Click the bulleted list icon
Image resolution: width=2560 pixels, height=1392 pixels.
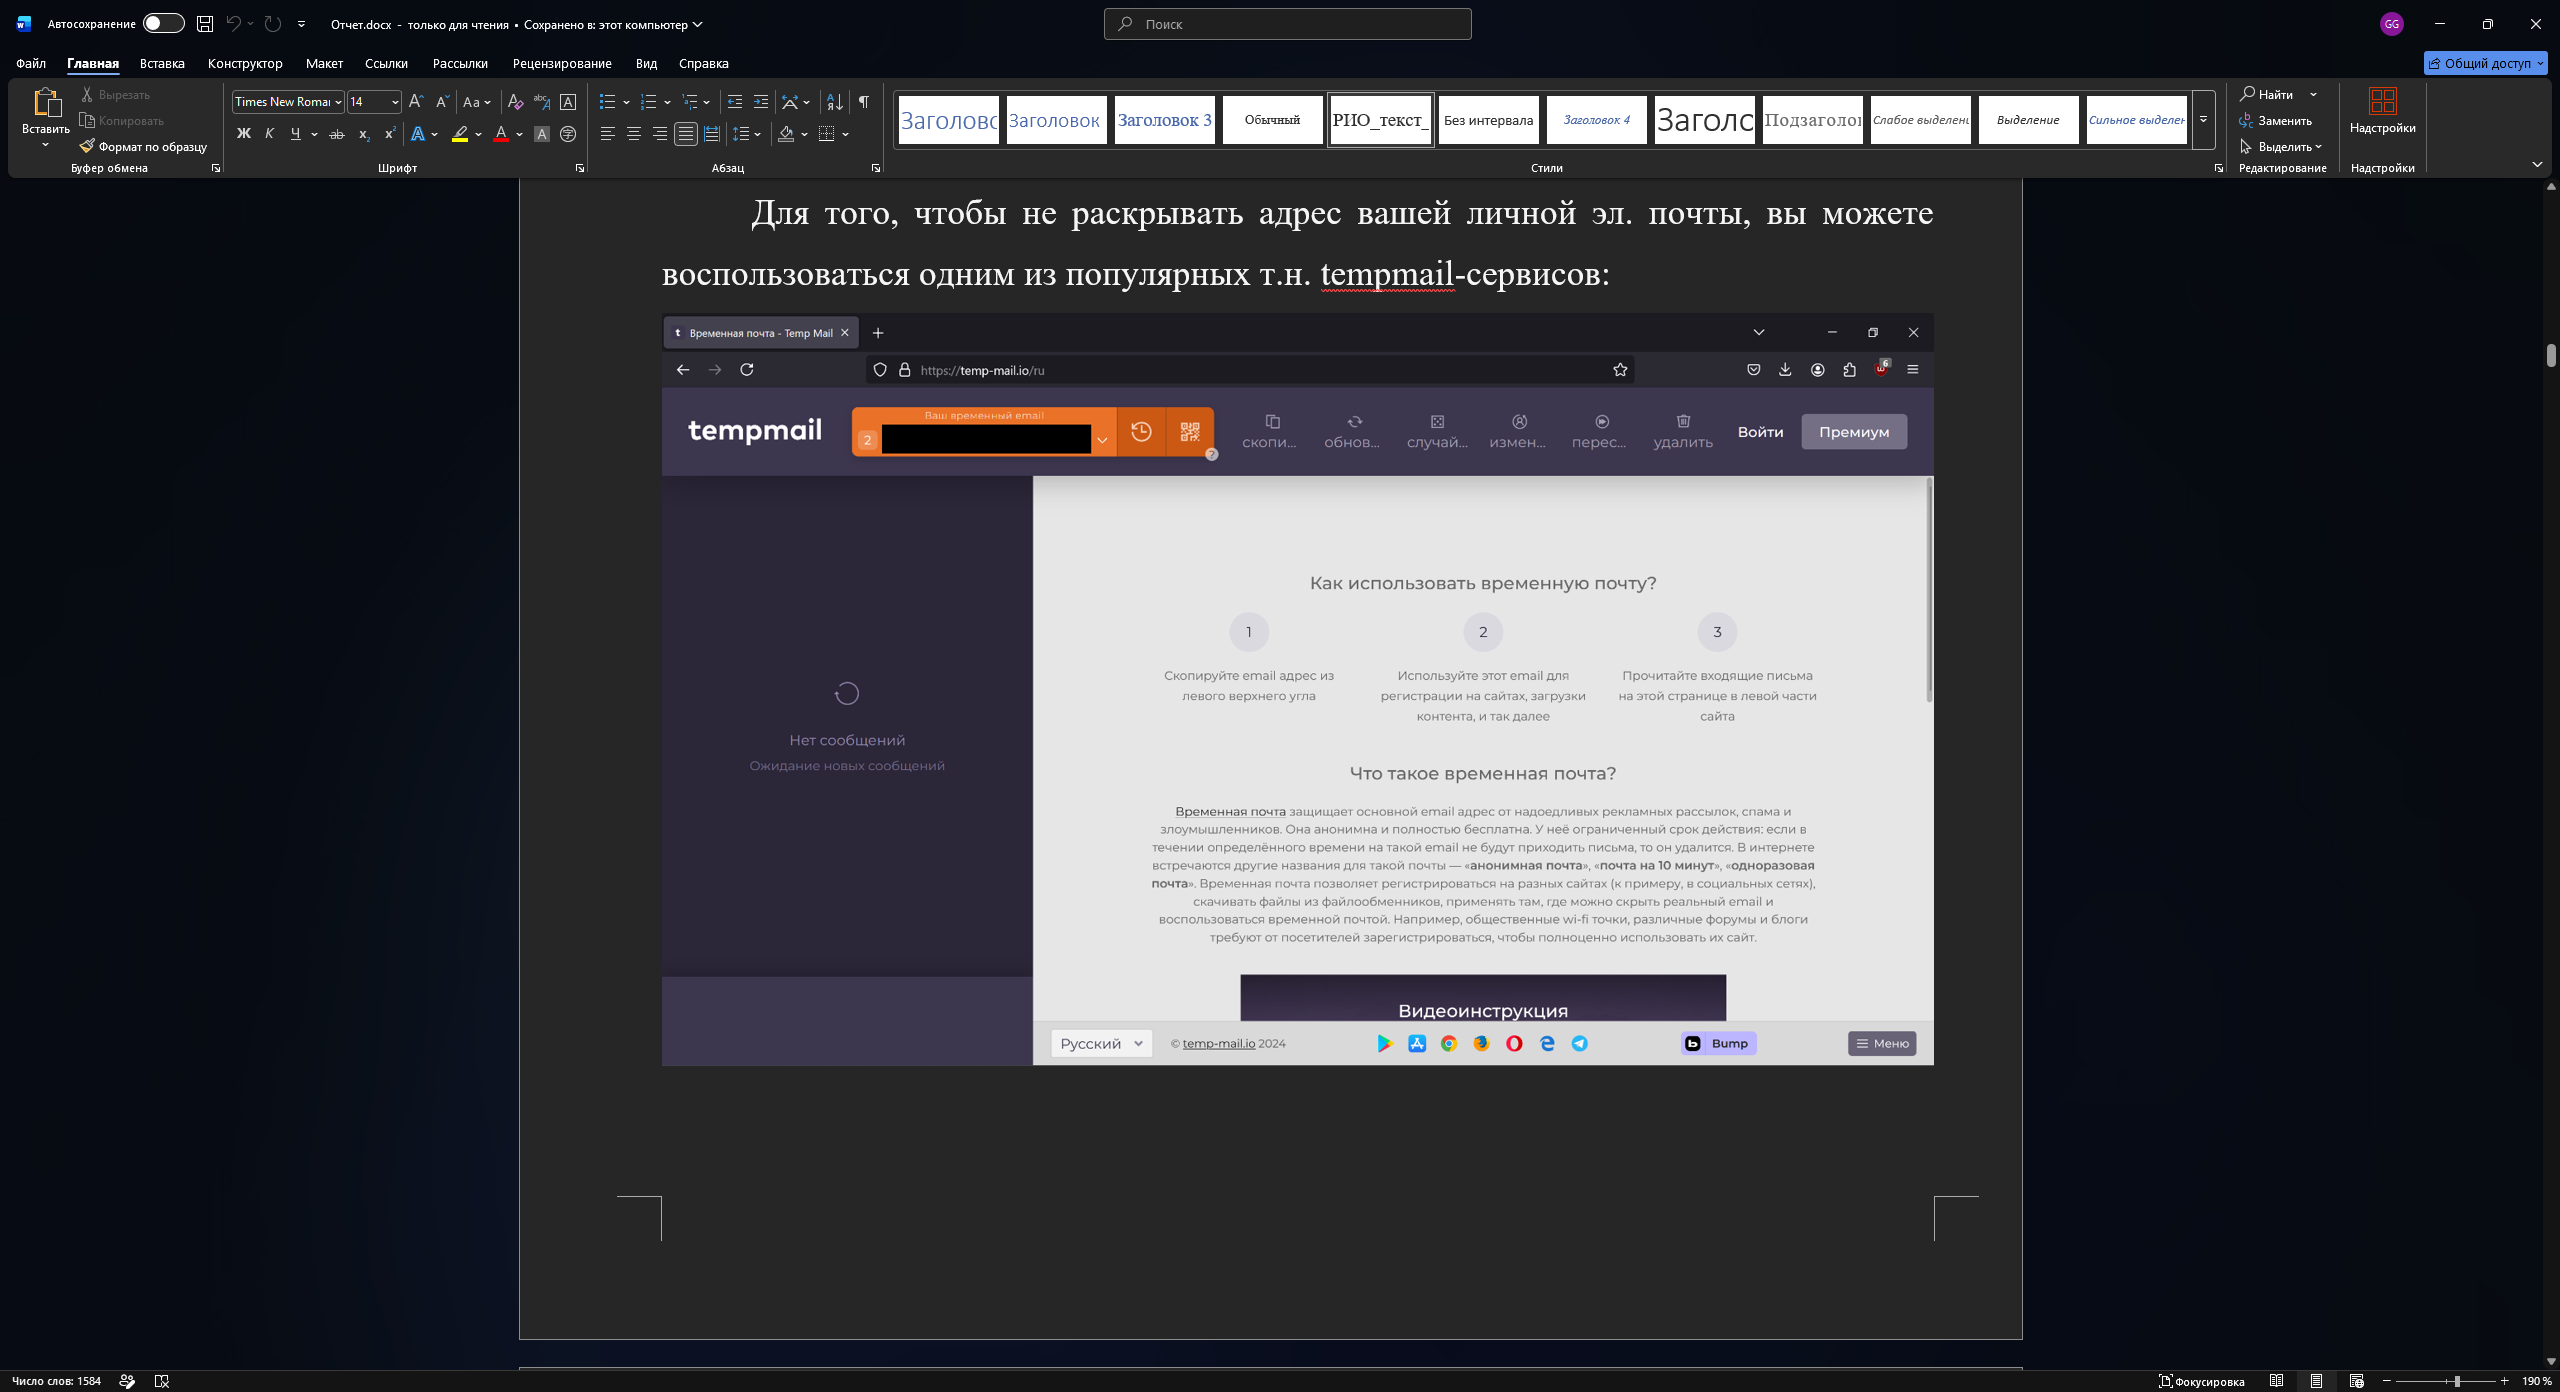point(607,102)
